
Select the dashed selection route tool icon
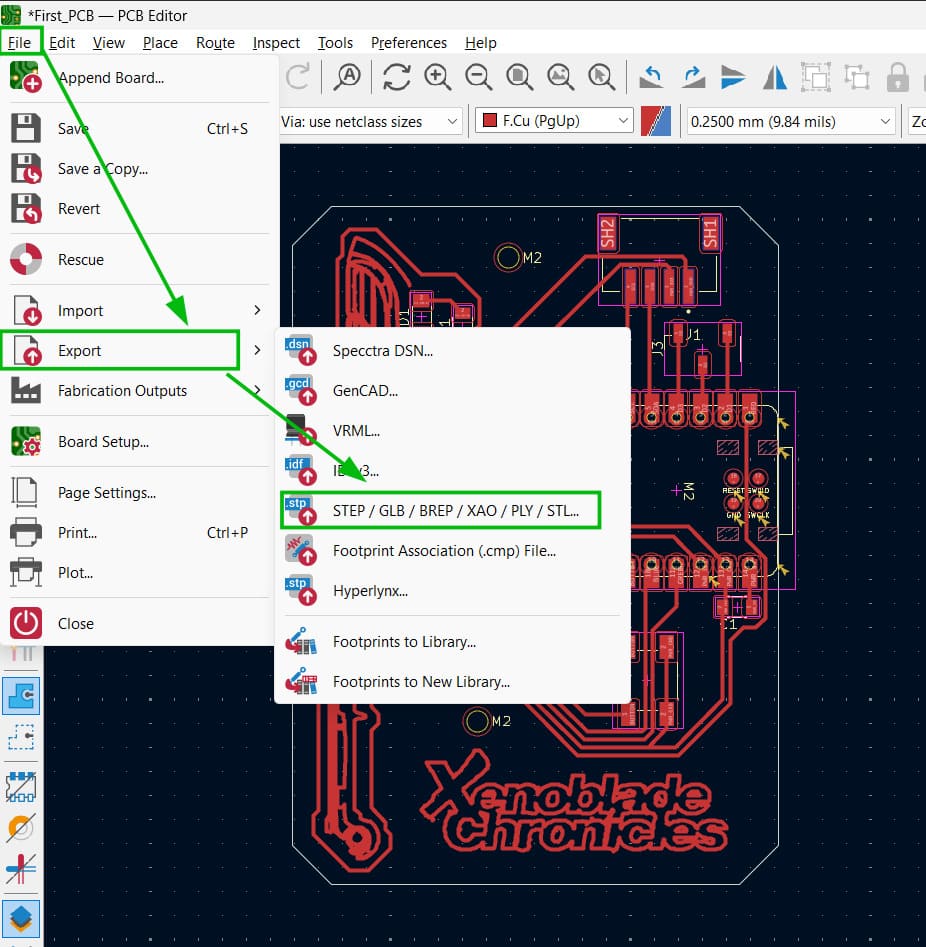point(21,737)
